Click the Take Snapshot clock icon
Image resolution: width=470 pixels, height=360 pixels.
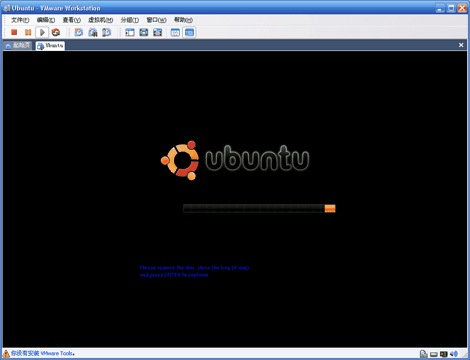[79, 32]
